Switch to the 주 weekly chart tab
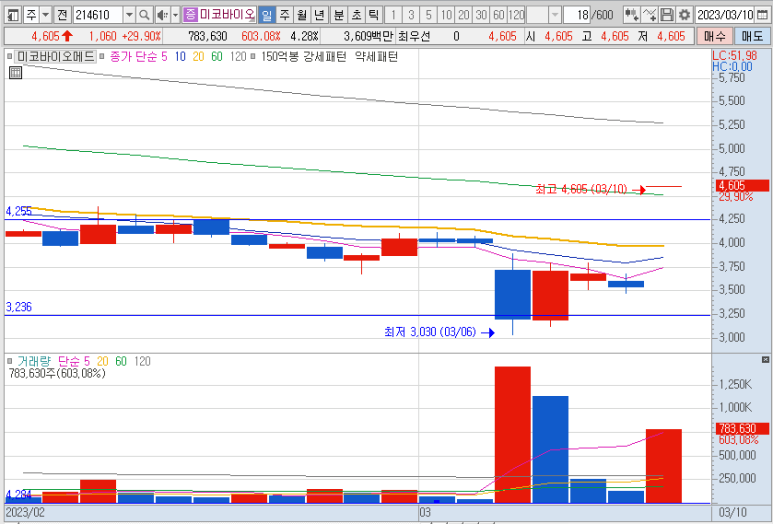 click(x=284, y=15)
